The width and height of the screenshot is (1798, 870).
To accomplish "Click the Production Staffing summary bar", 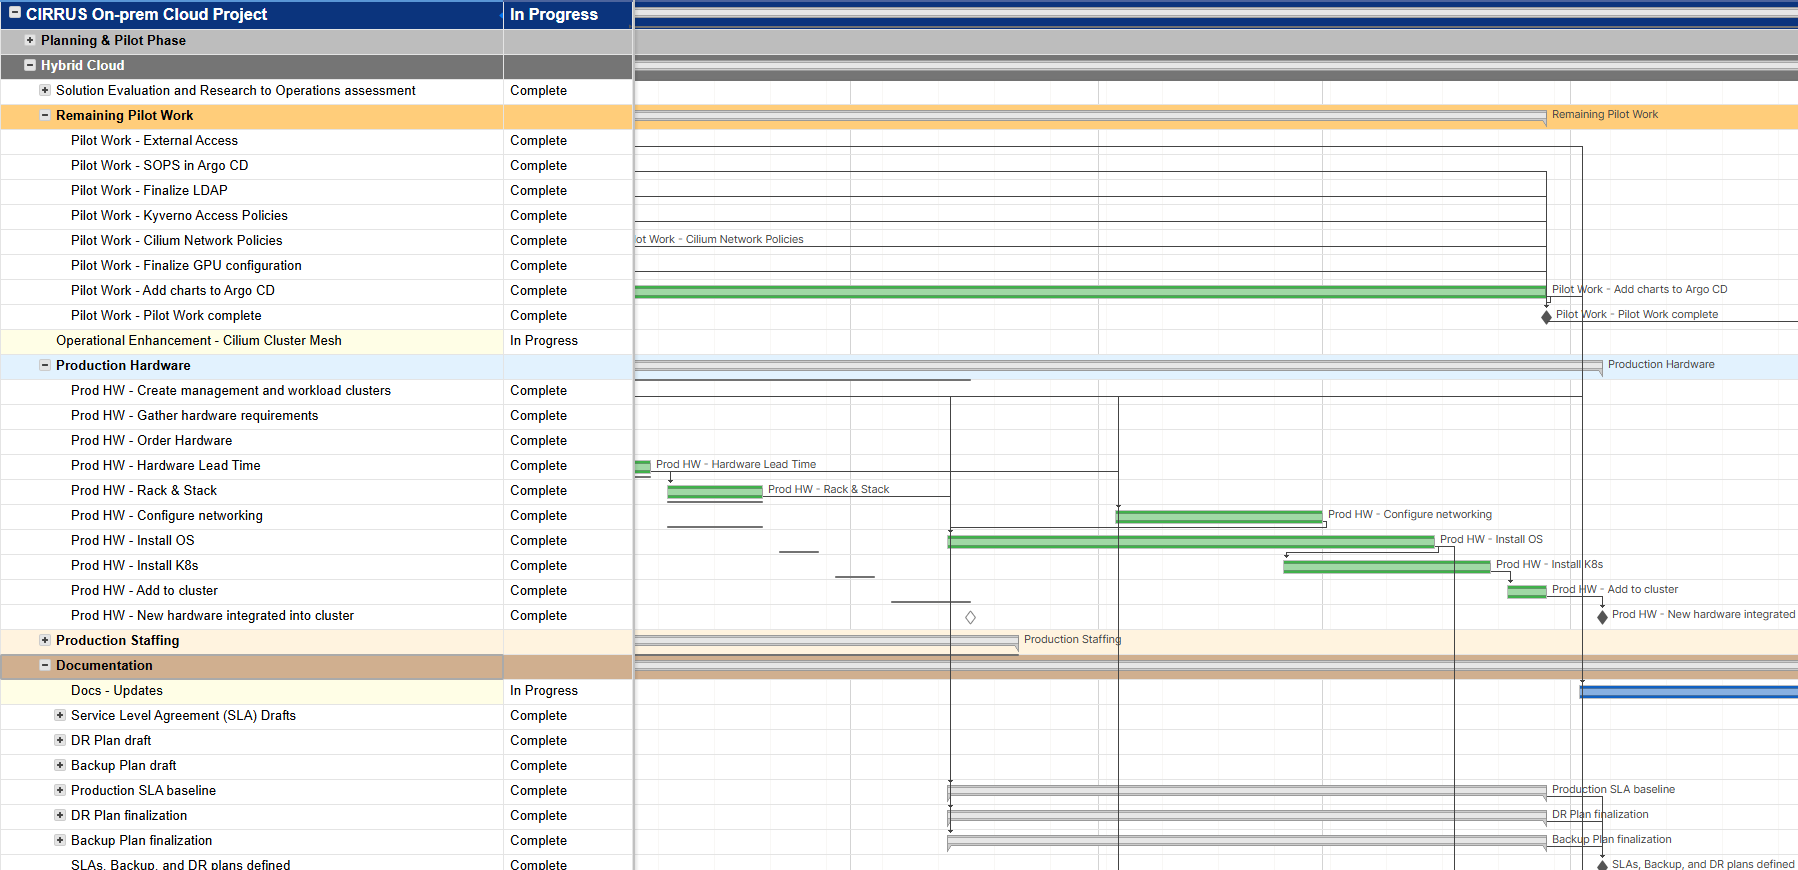I will coord(827,641).
